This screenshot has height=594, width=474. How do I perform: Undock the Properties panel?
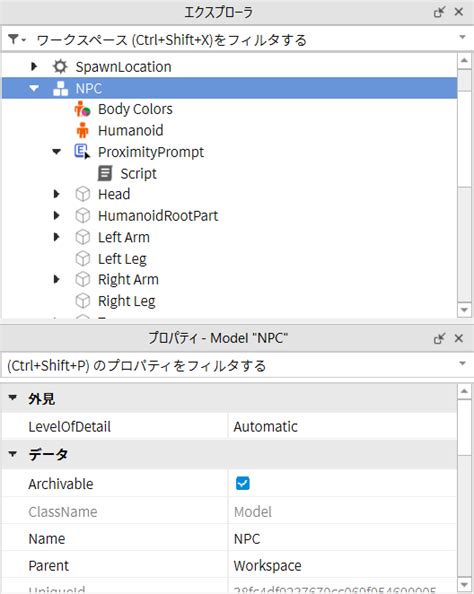[x=439, y=338]
